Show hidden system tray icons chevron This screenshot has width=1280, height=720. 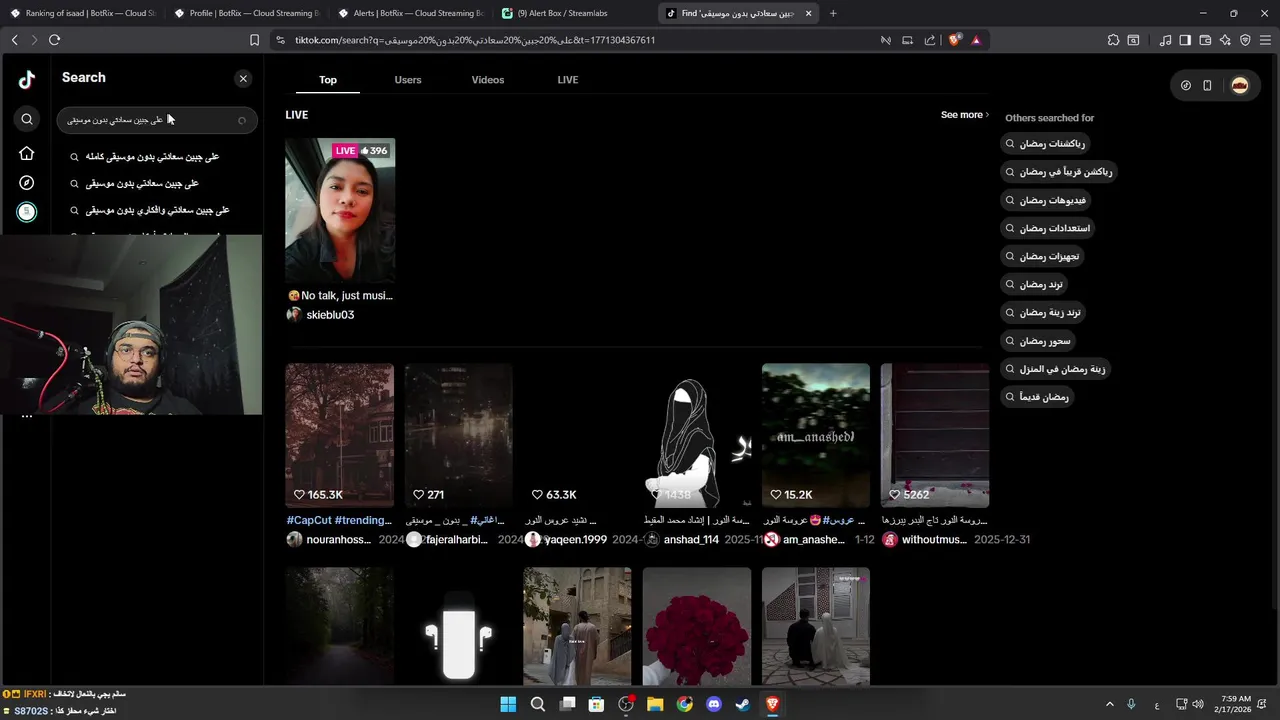pos(1109,704)
